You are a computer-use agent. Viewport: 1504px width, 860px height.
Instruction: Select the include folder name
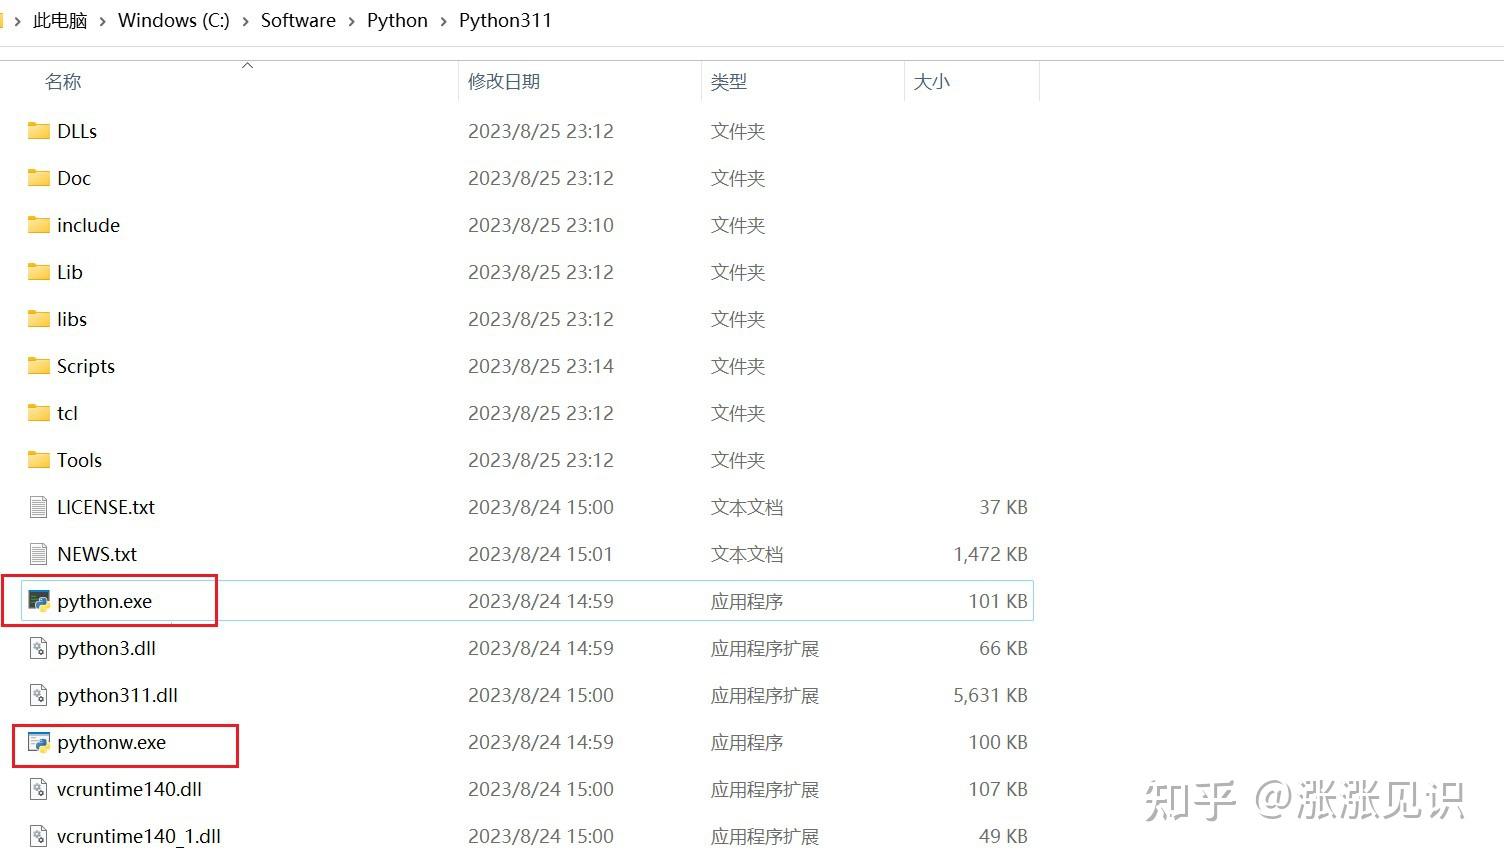pos(89,225)
